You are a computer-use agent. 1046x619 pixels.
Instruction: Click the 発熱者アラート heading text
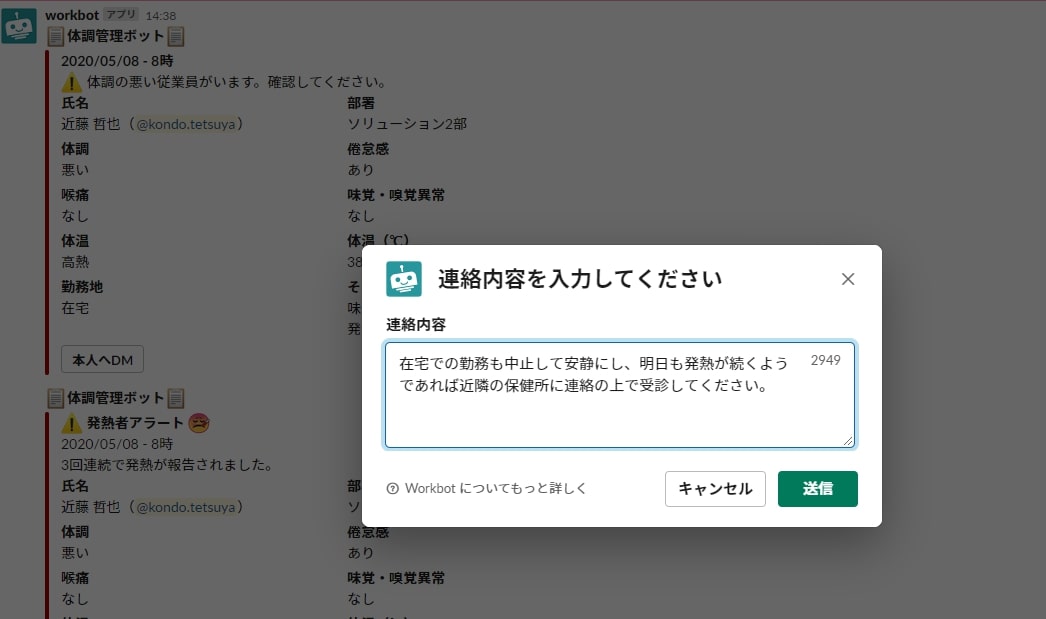point(135,423)
